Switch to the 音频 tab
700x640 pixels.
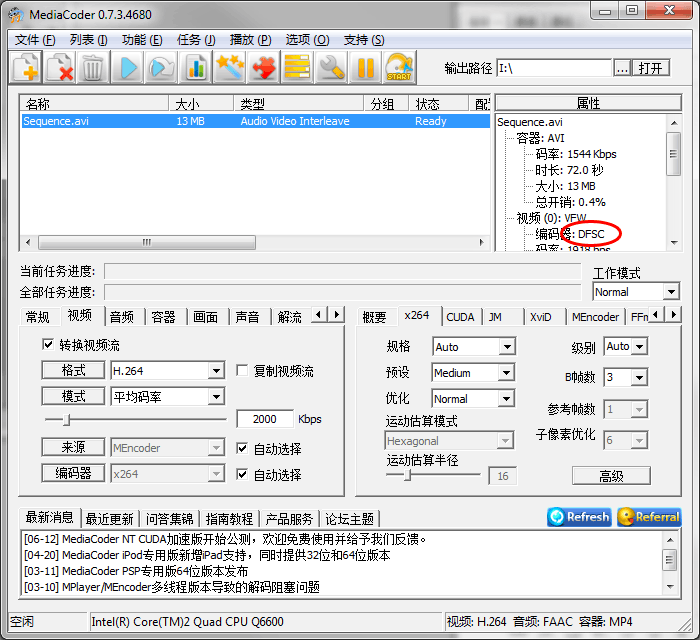pyautogui.click(x=122, y=317)
